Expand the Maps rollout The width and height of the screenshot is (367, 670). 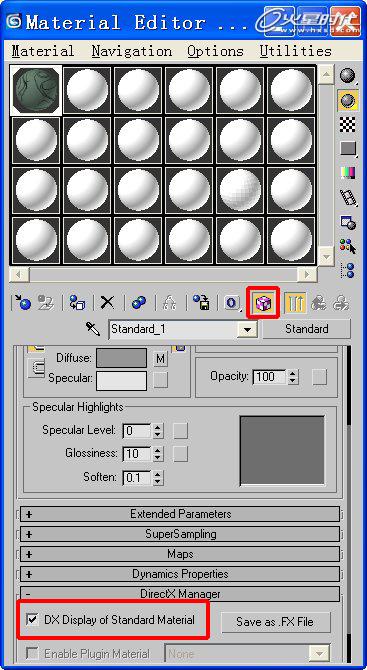pos(180,554)
